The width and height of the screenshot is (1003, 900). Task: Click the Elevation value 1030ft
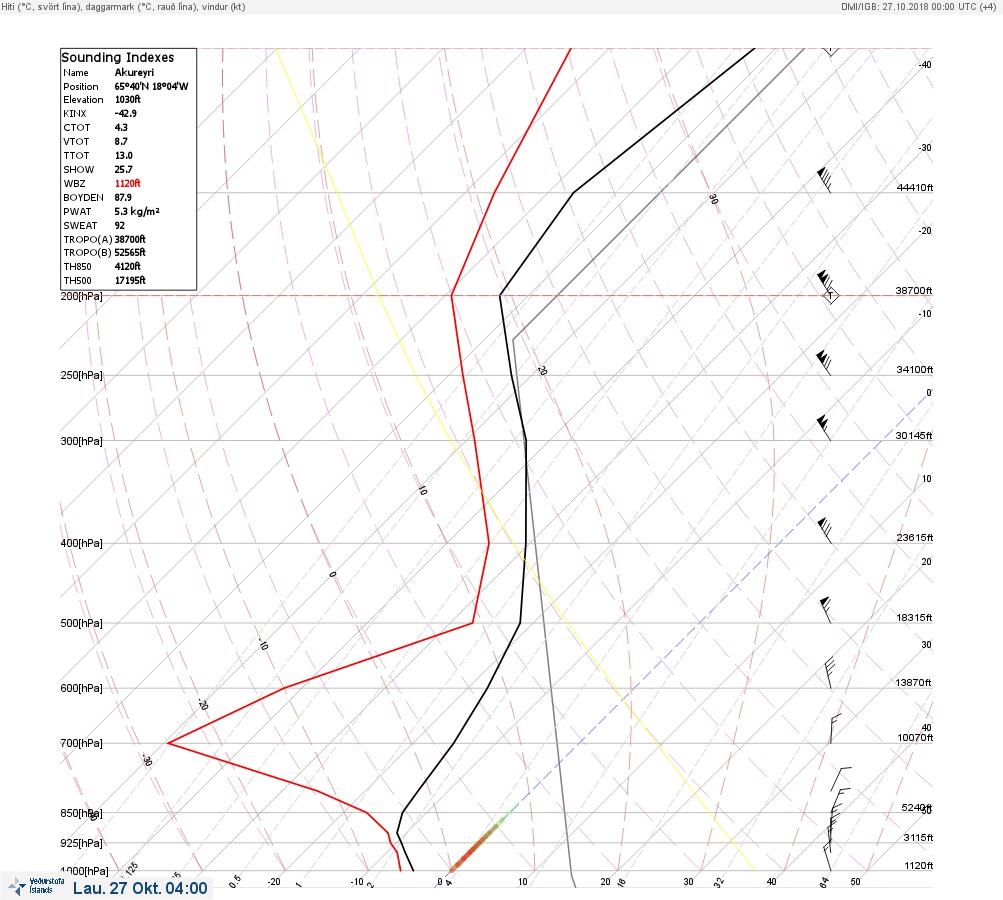pyautogui.click(x=128, y=99)
